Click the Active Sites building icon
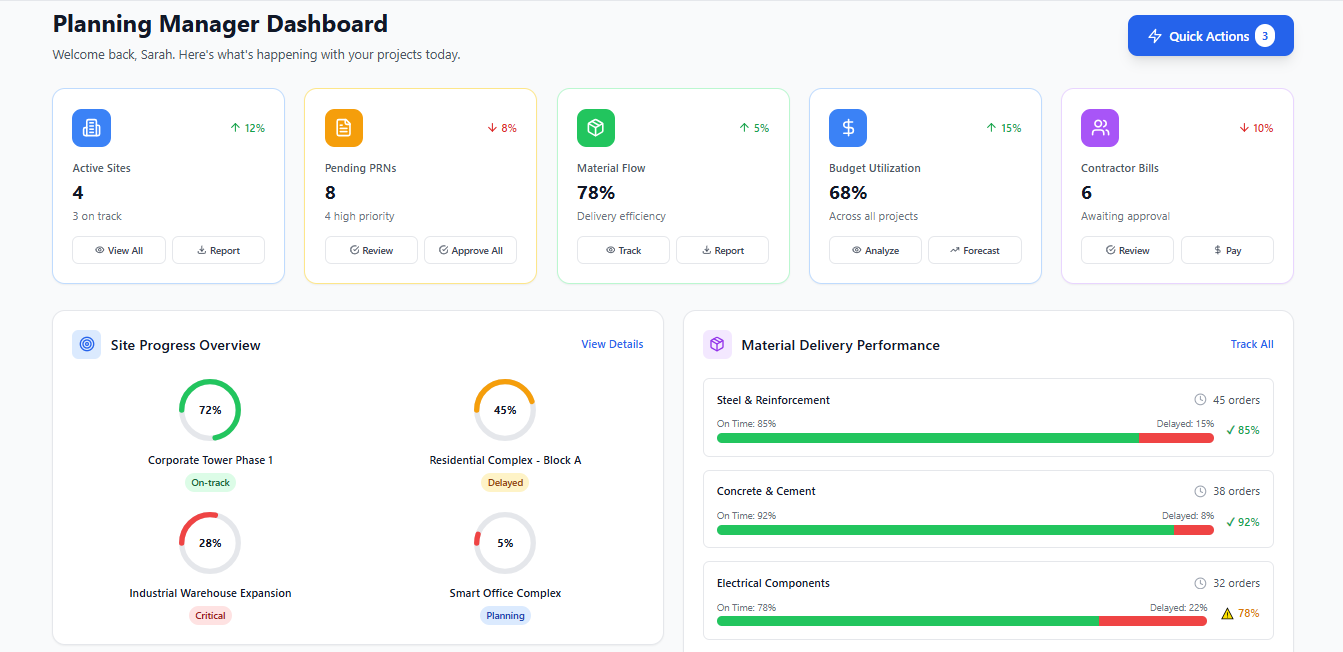This screenshot has height=652, width=1343. click(90, 127)
